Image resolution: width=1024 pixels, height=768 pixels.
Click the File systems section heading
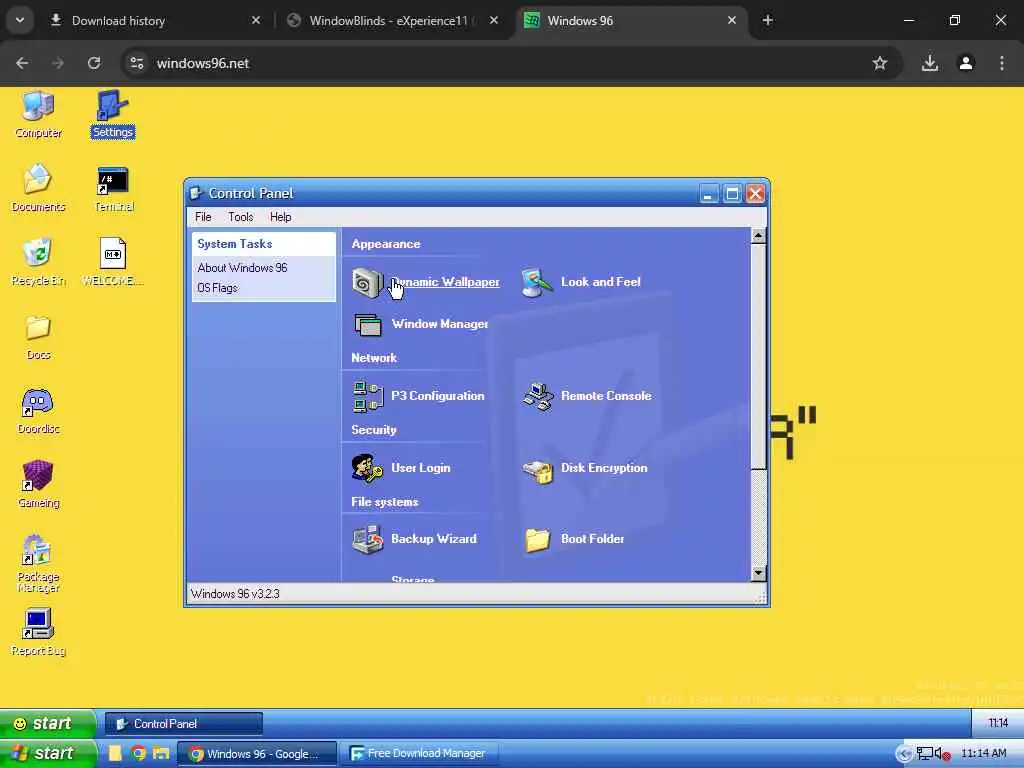pos(385,502)
